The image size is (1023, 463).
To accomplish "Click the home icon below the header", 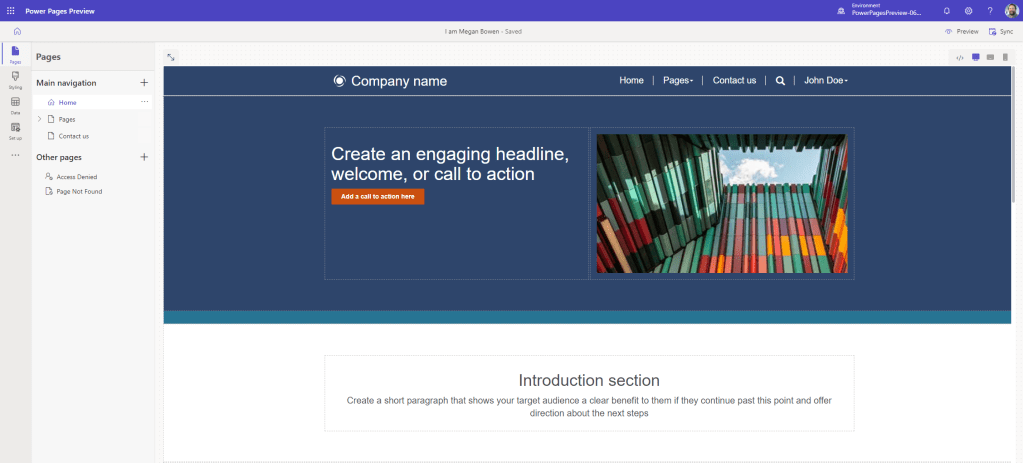I will pos(17,31).
